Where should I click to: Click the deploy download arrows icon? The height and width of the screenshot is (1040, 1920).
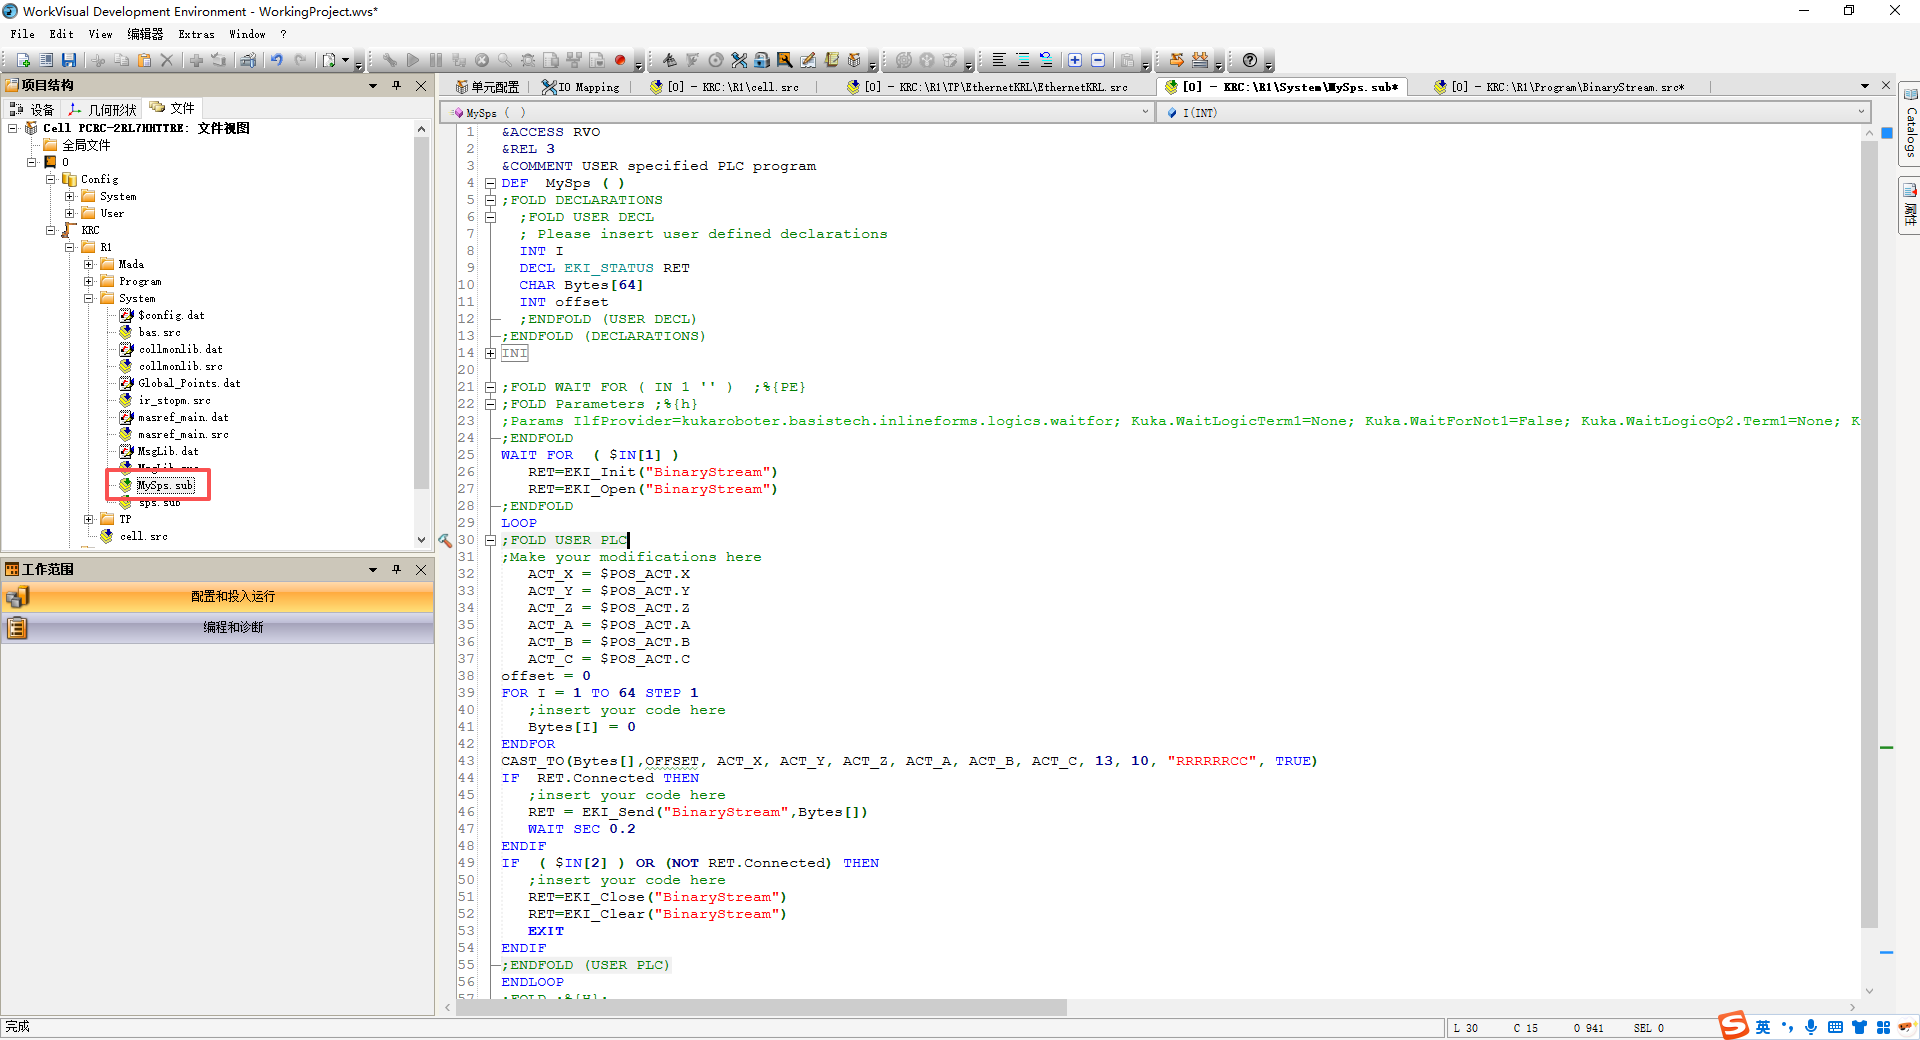[x=1200, y=61]
